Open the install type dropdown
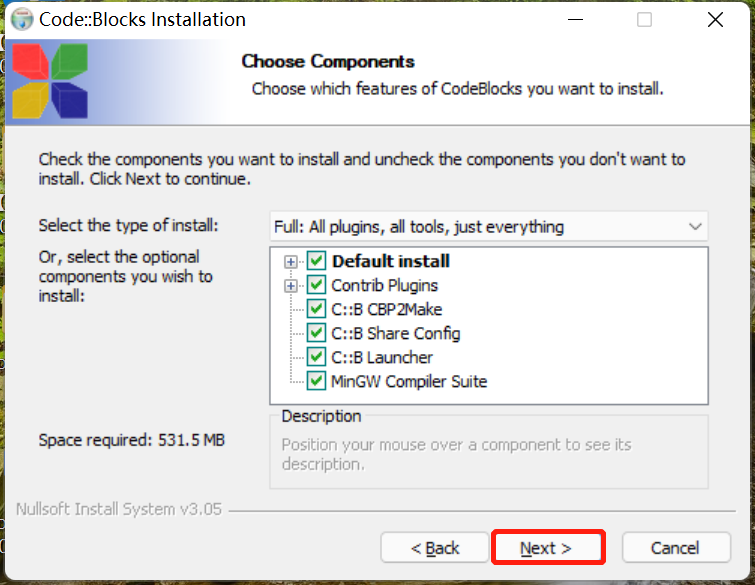This screenshot has width=755, height=585. 489,227
